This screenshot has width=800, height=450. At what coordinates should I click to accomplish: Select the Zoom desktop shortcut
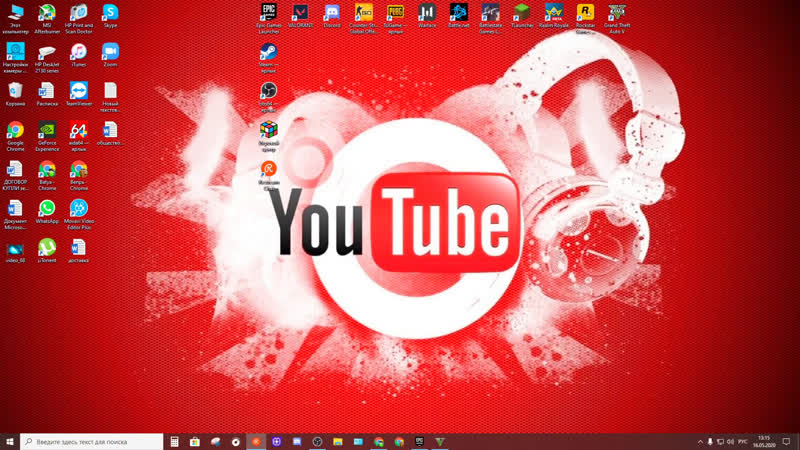click(110, 55)
